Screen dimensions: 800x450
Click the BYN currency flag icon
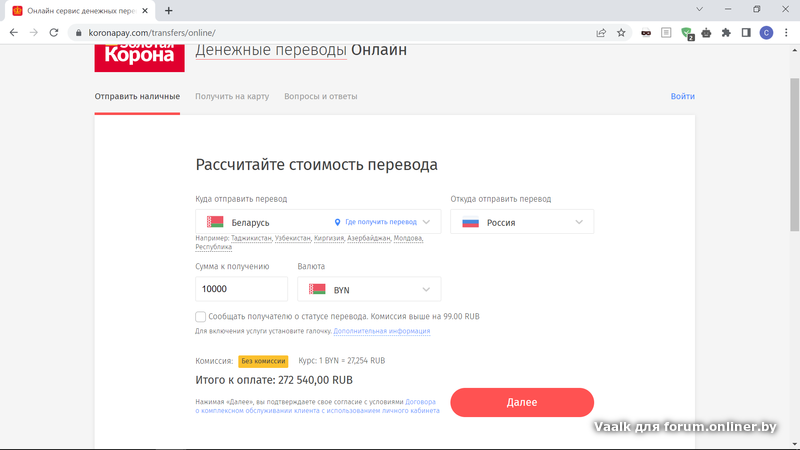pyautogui.click(x=317, y=289)
